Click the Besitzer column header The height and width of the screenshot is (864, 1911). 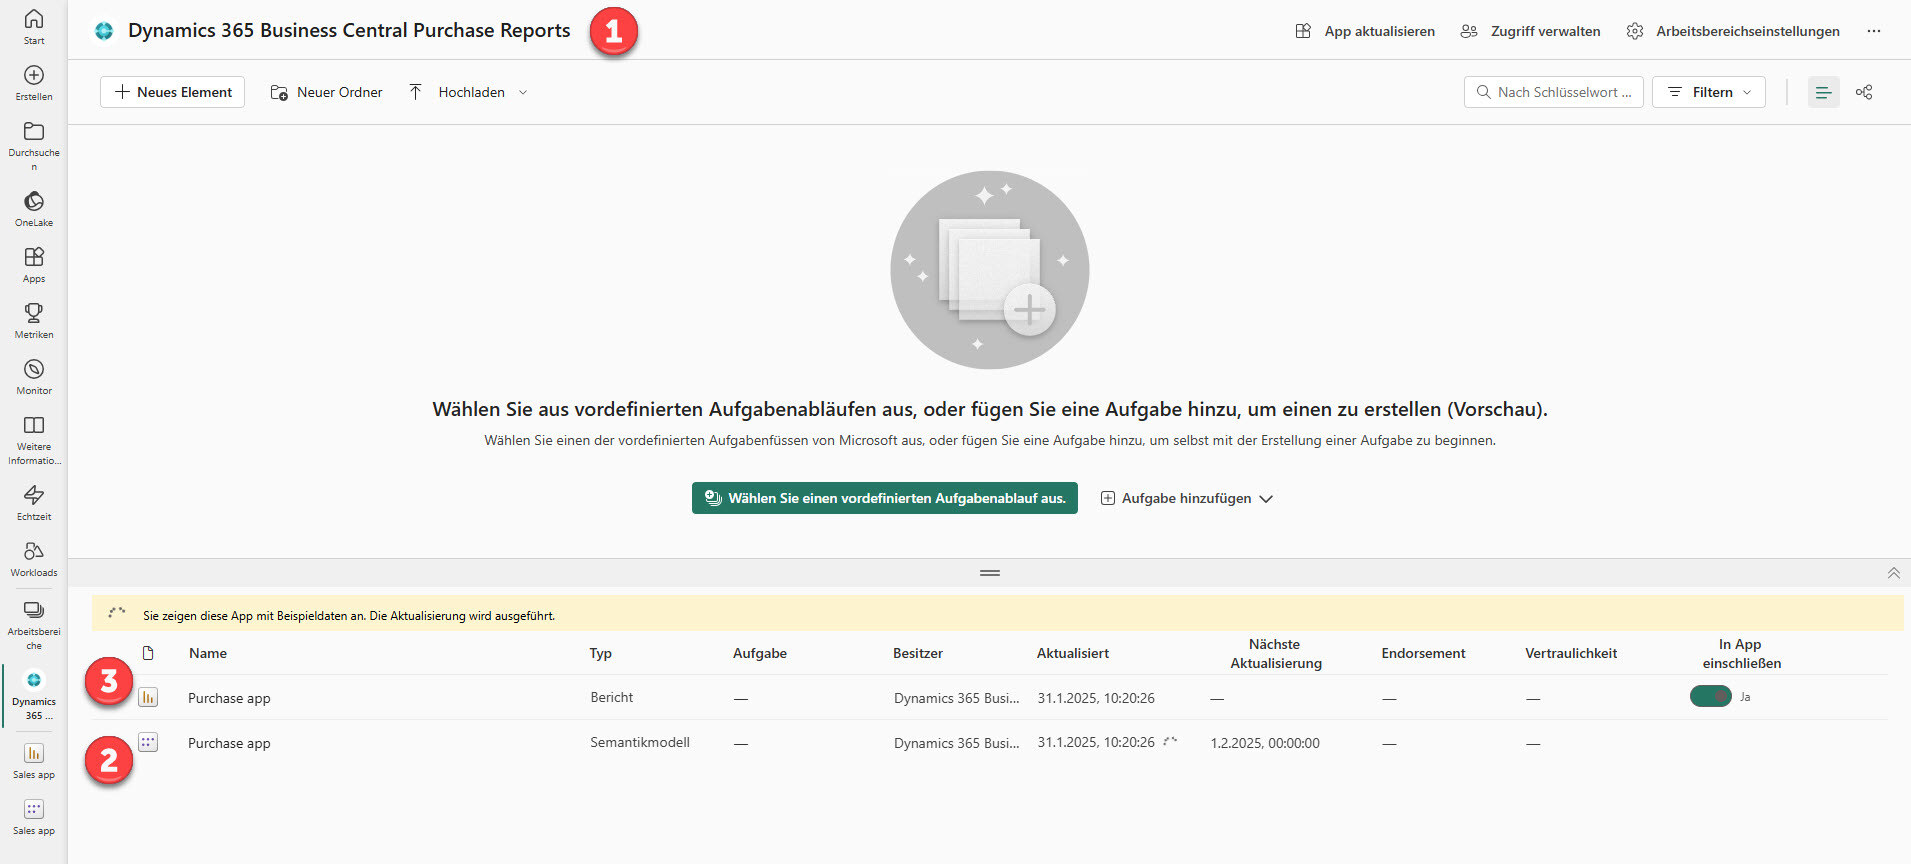[x=918, y=653]
